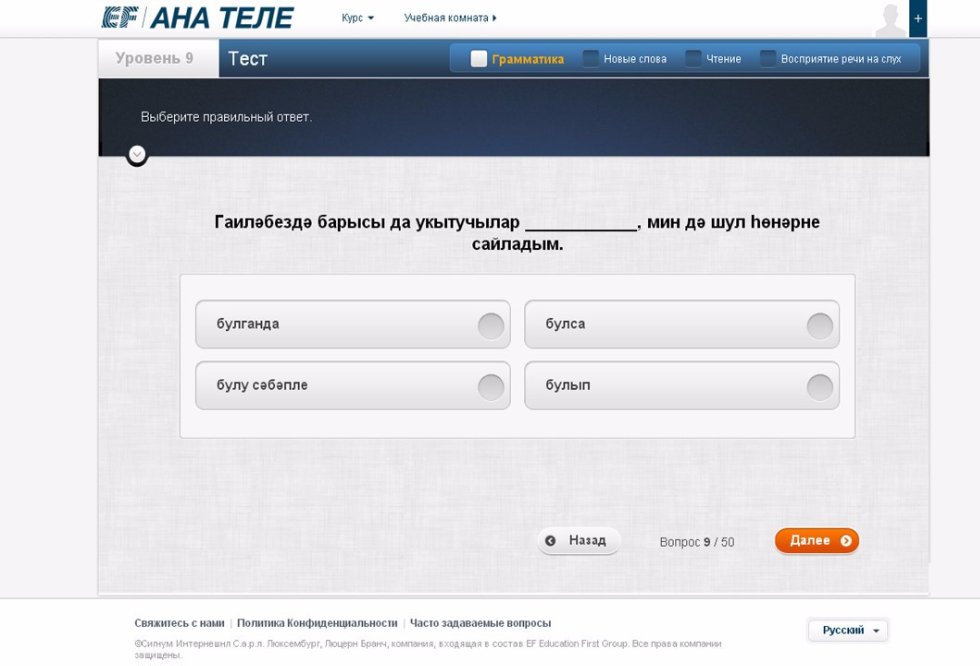
Task: Click the Восприятие речи на слух icon
Action: click(x=768, y=59)
